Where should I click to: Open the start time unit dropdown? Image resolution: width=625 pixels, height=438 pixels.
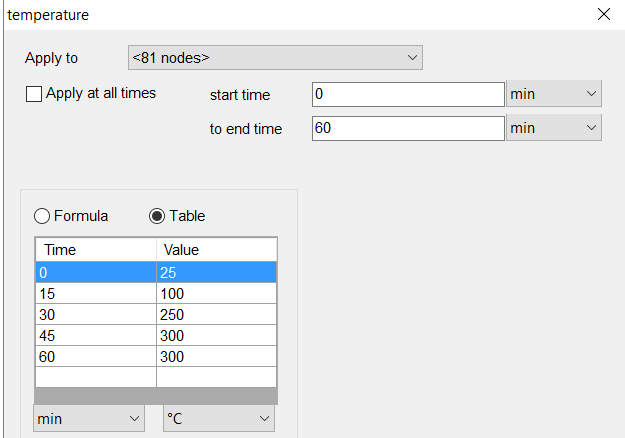(554, 94)
